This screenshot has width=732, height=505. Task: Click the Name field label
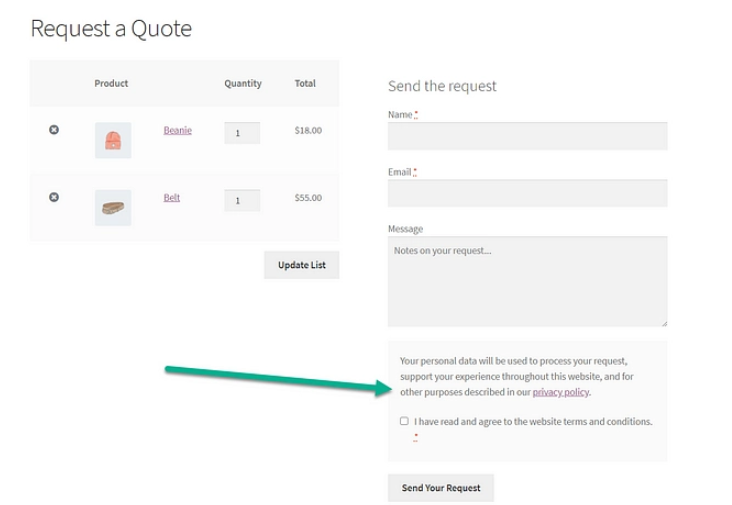coord(400,115)
